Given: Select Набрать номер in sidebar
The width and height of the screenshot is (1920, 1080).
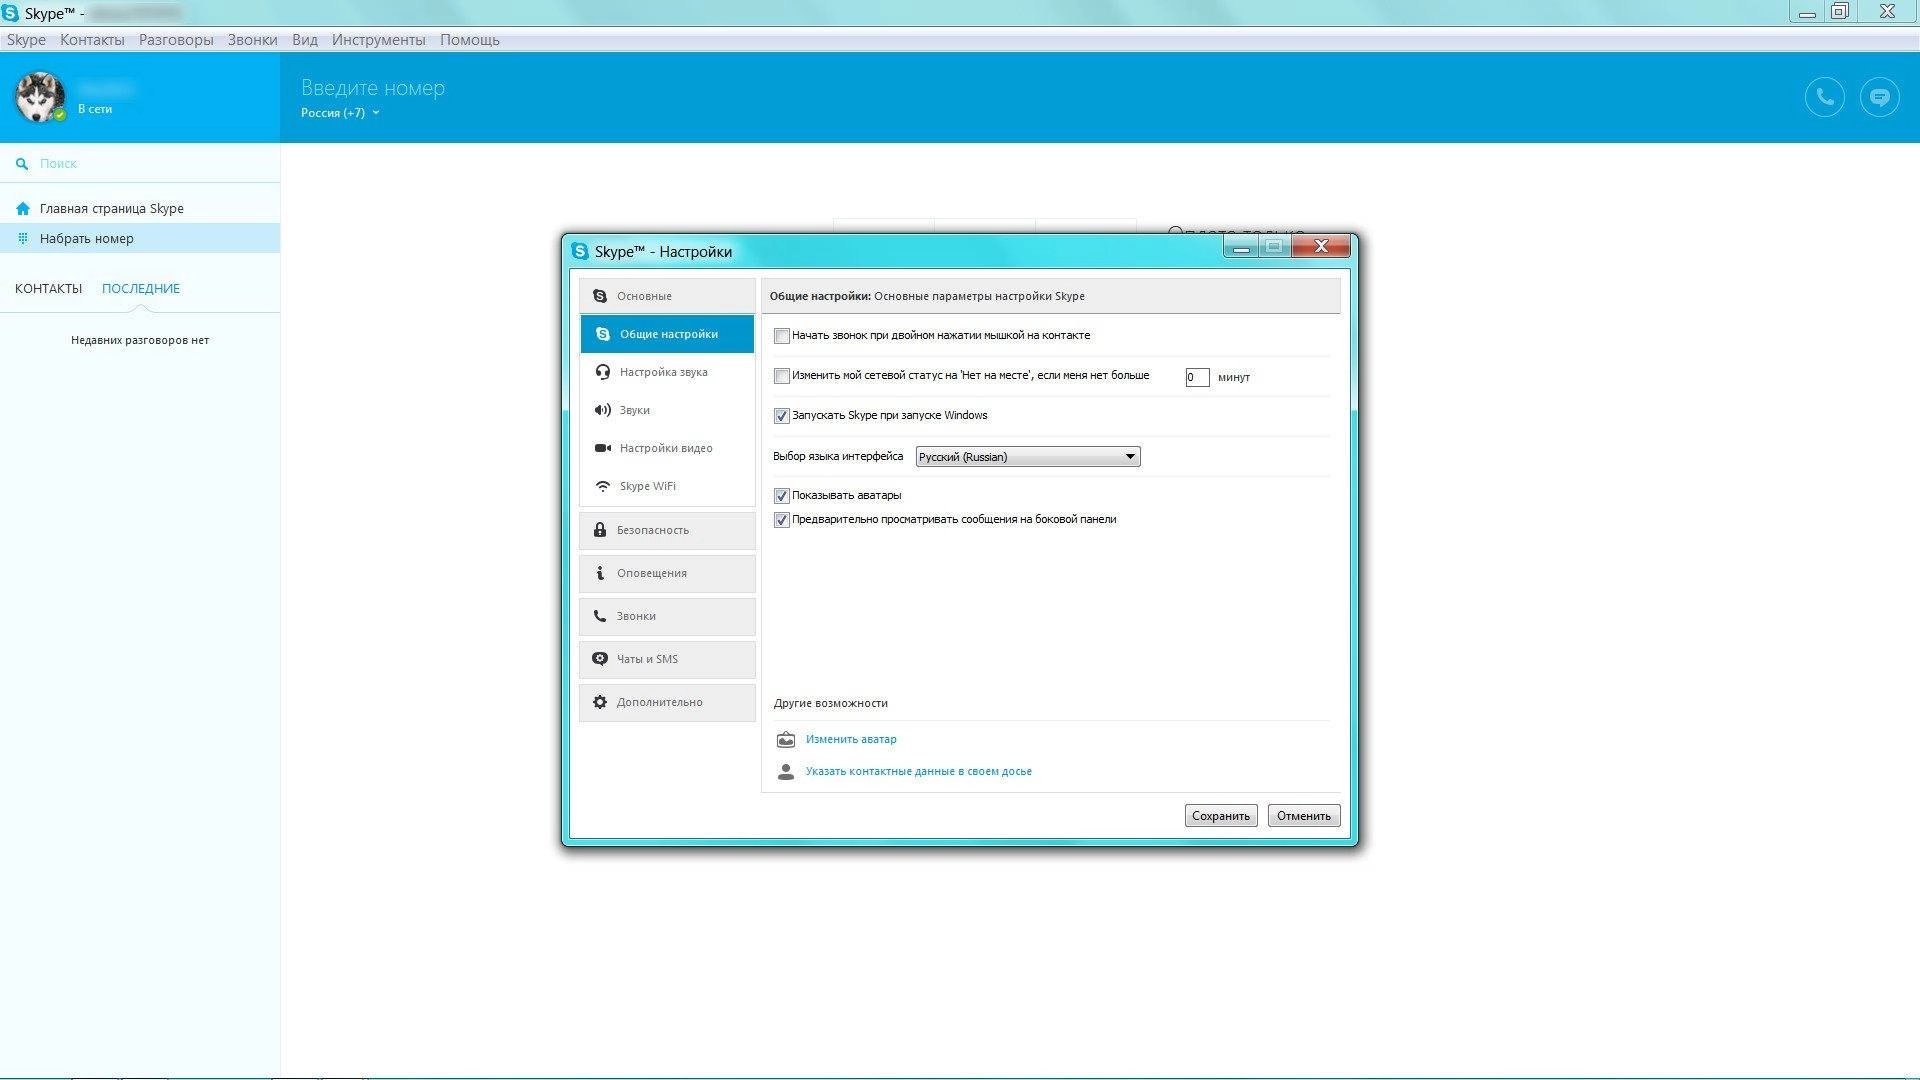Looking at the screenshot, I should [140, 238].
